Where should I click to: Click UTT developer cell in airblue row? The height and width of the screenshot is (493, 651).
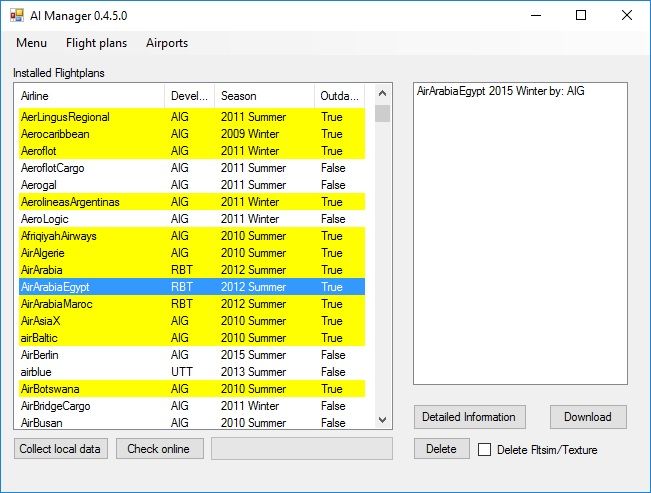182,372
